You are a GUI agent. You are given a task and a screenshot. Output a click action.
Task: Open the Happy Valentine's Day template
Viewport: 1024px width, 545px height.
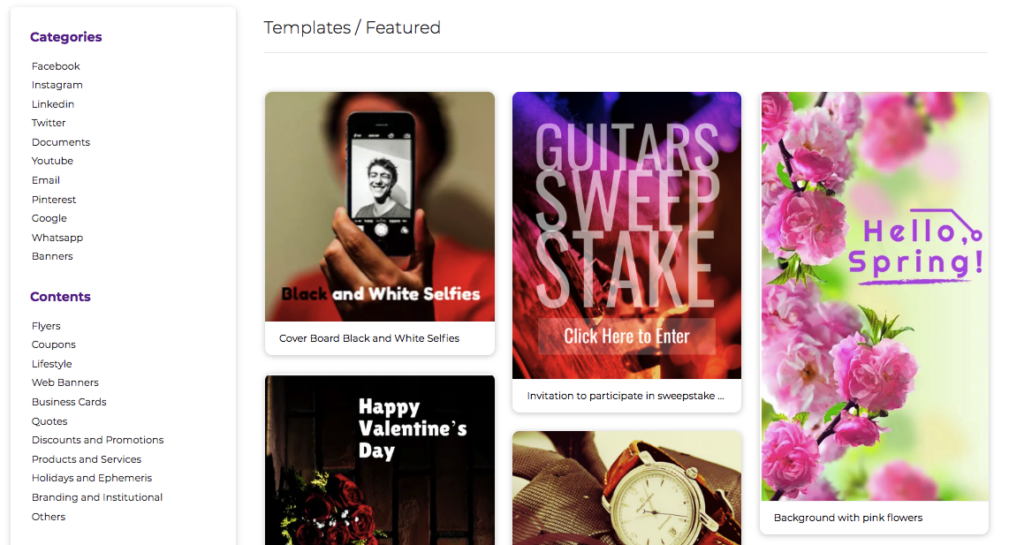click(379, 460)
